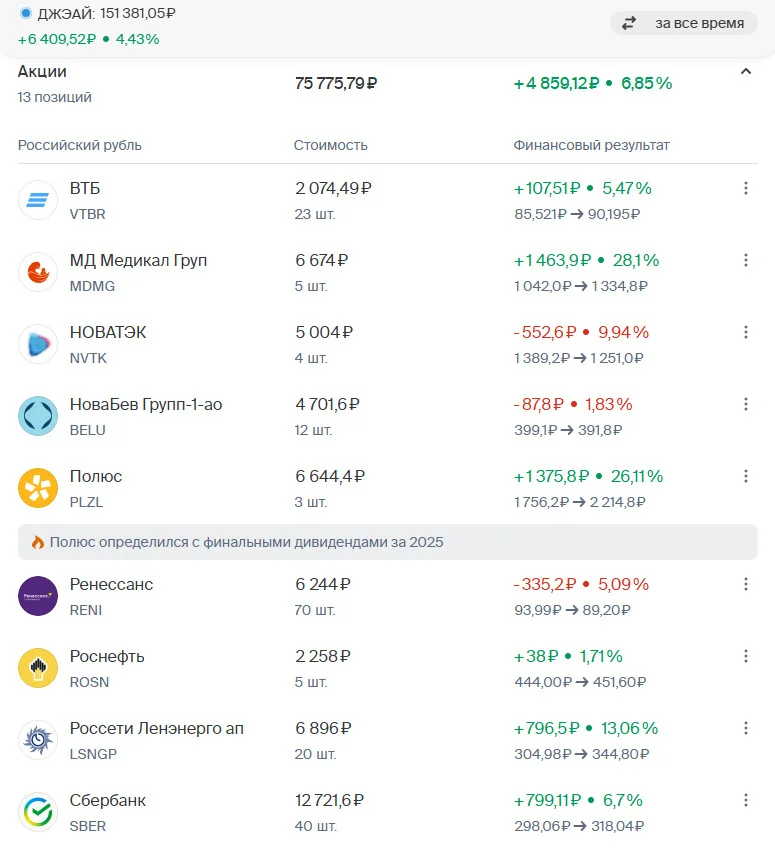775x859 pixels.
Task: Open the three-dot menu for НоваБев Групп
Action: click(745, 404)
